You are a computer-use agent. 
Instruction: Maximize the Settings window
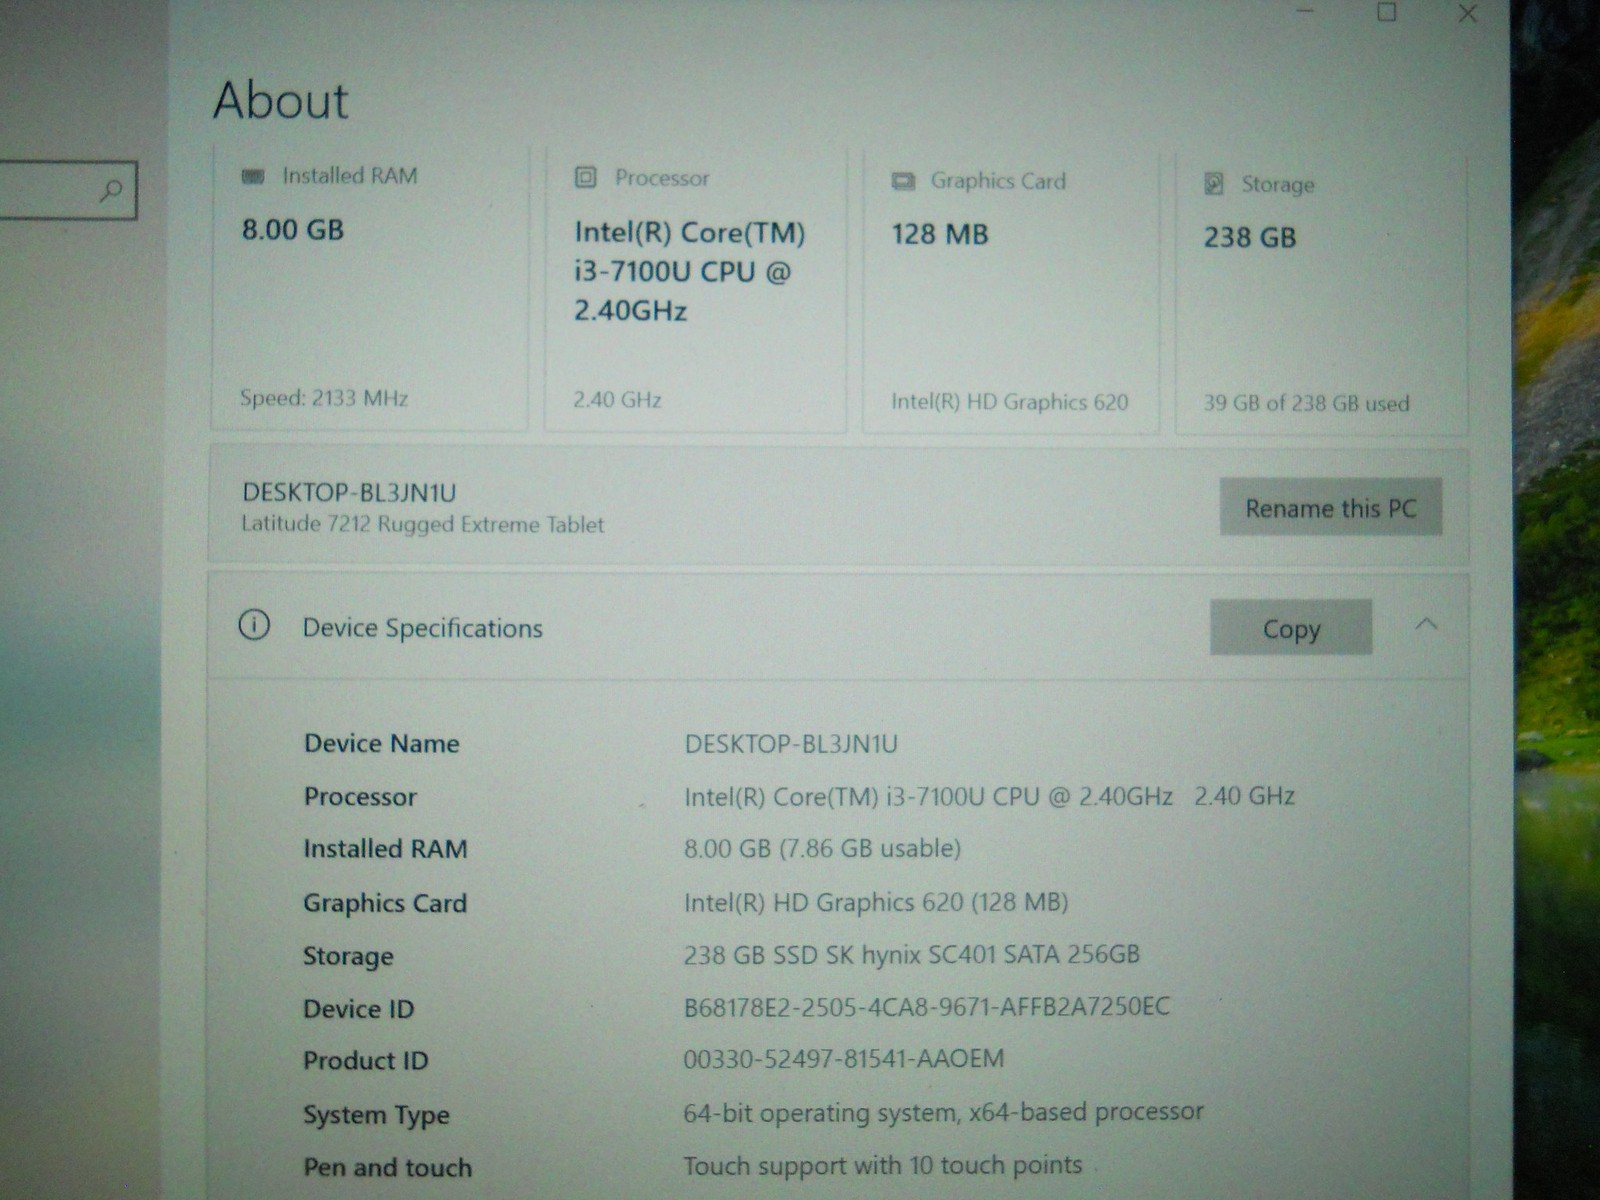click(1387, 11)
